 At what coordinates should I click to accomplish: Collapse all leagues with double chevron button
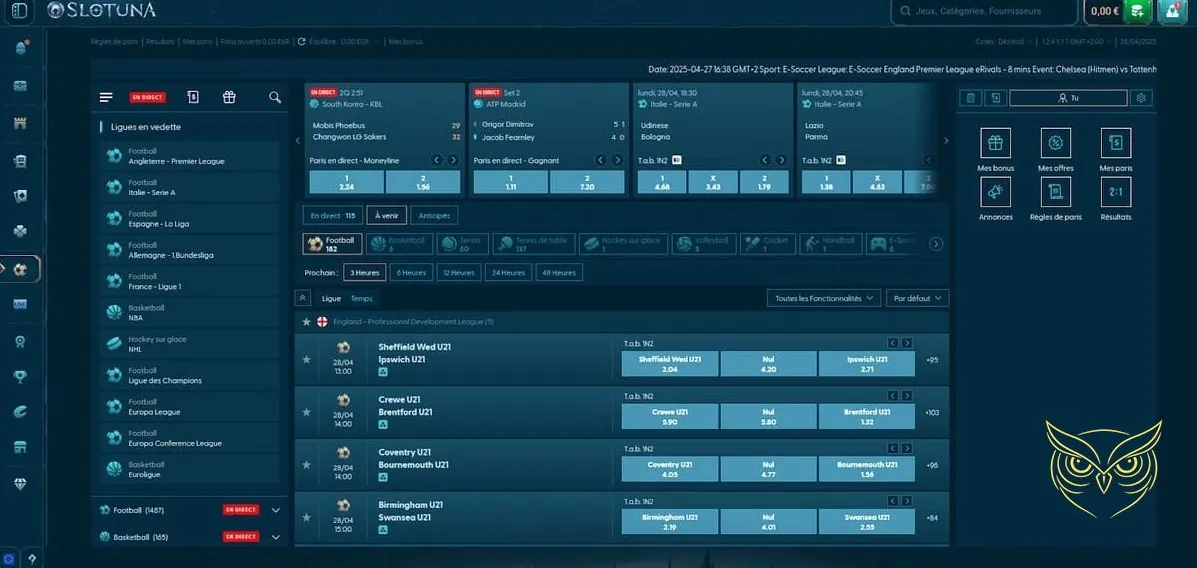tap(303, 299)
